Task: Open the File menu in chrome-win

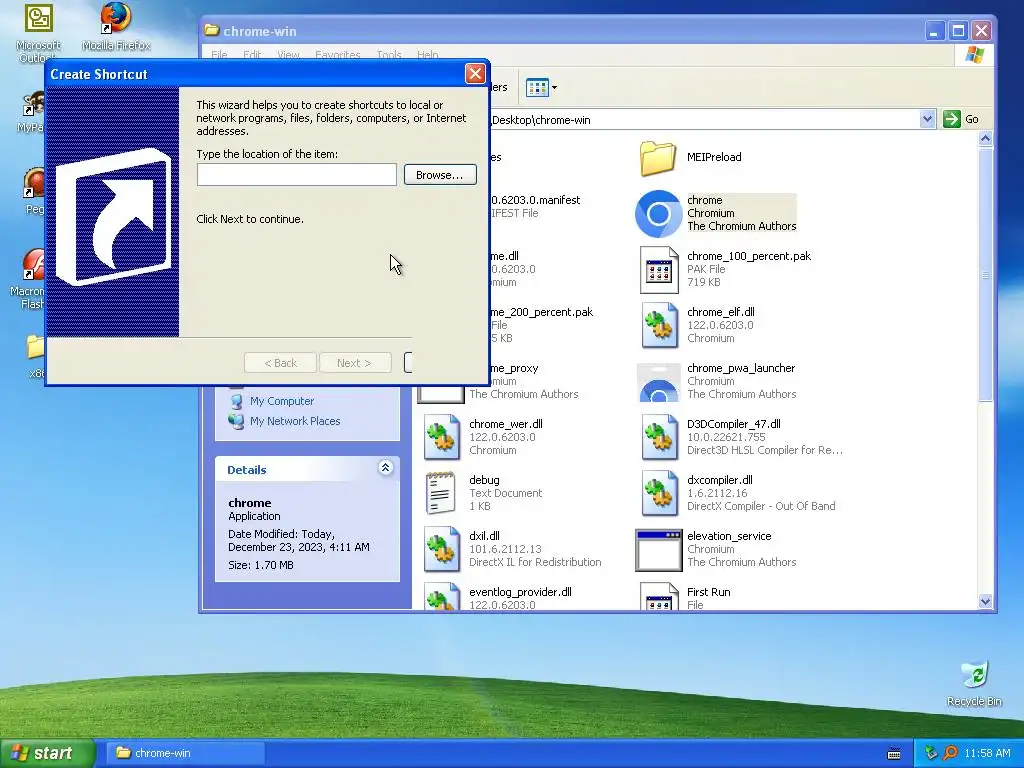Action: pyautogui.click(x=219, y=55)
